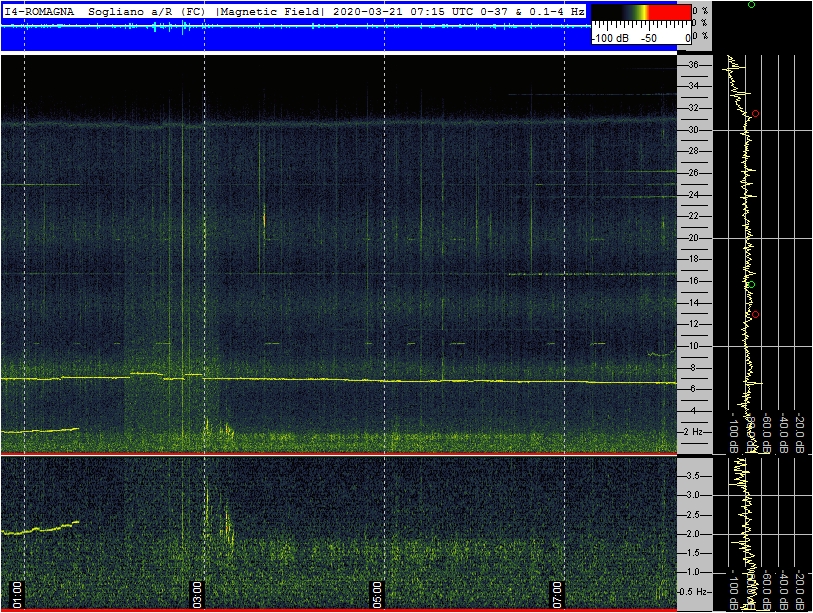Click the green circle marker near 16 Hz

pyautogui.click(x=752, y=285)
